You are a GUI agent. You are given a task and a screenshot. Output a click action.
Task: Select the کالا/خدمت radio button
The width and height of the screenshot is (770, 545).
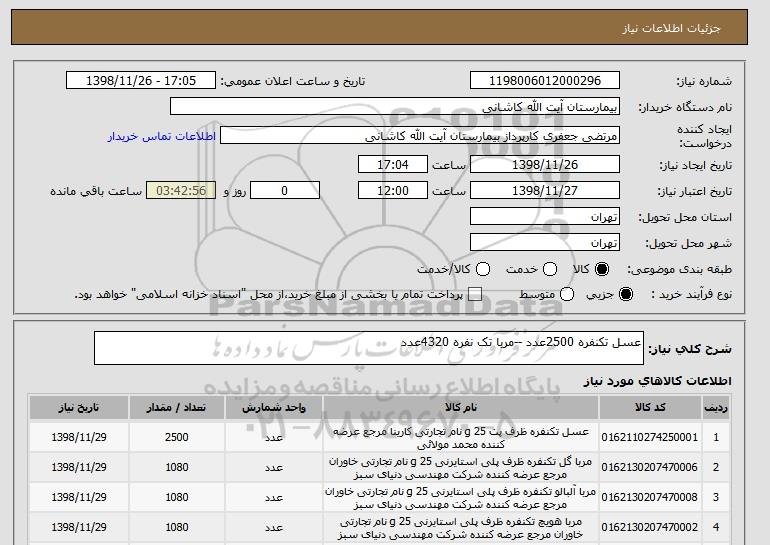point(483,269)
